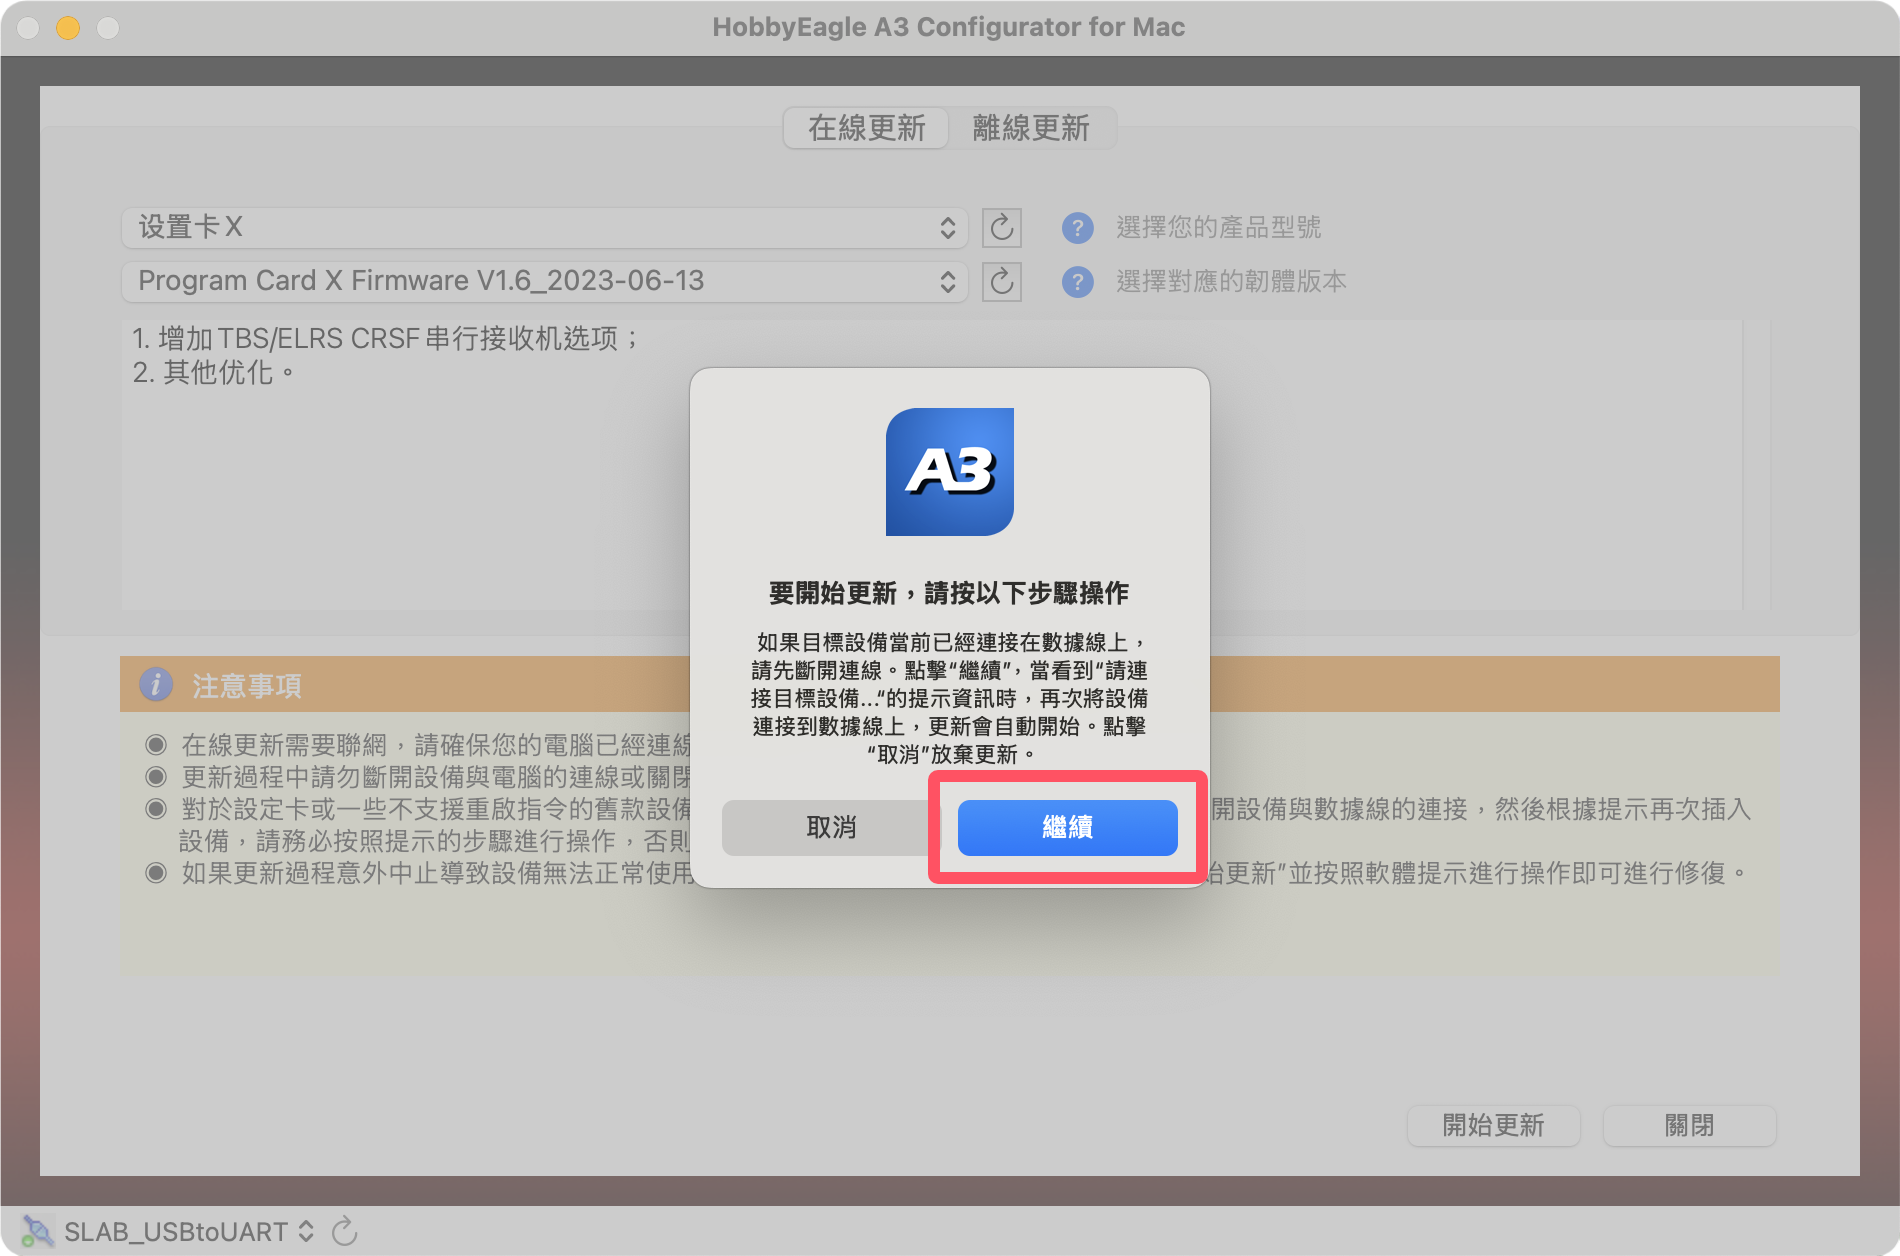
Task: Click the A3 logo in the dialog
Action: [x=949, y=471]
